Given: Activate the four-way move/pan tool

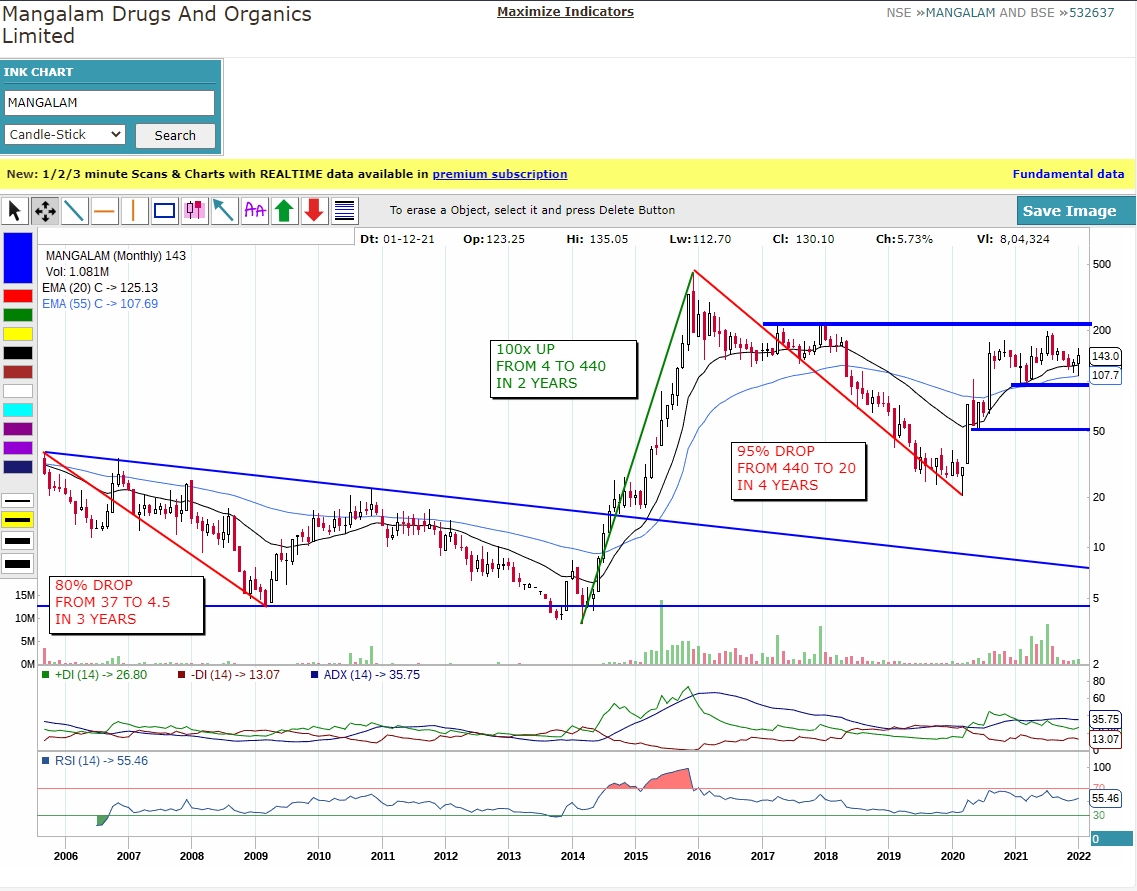Looking at the screenshot, I should coord(45,211).
